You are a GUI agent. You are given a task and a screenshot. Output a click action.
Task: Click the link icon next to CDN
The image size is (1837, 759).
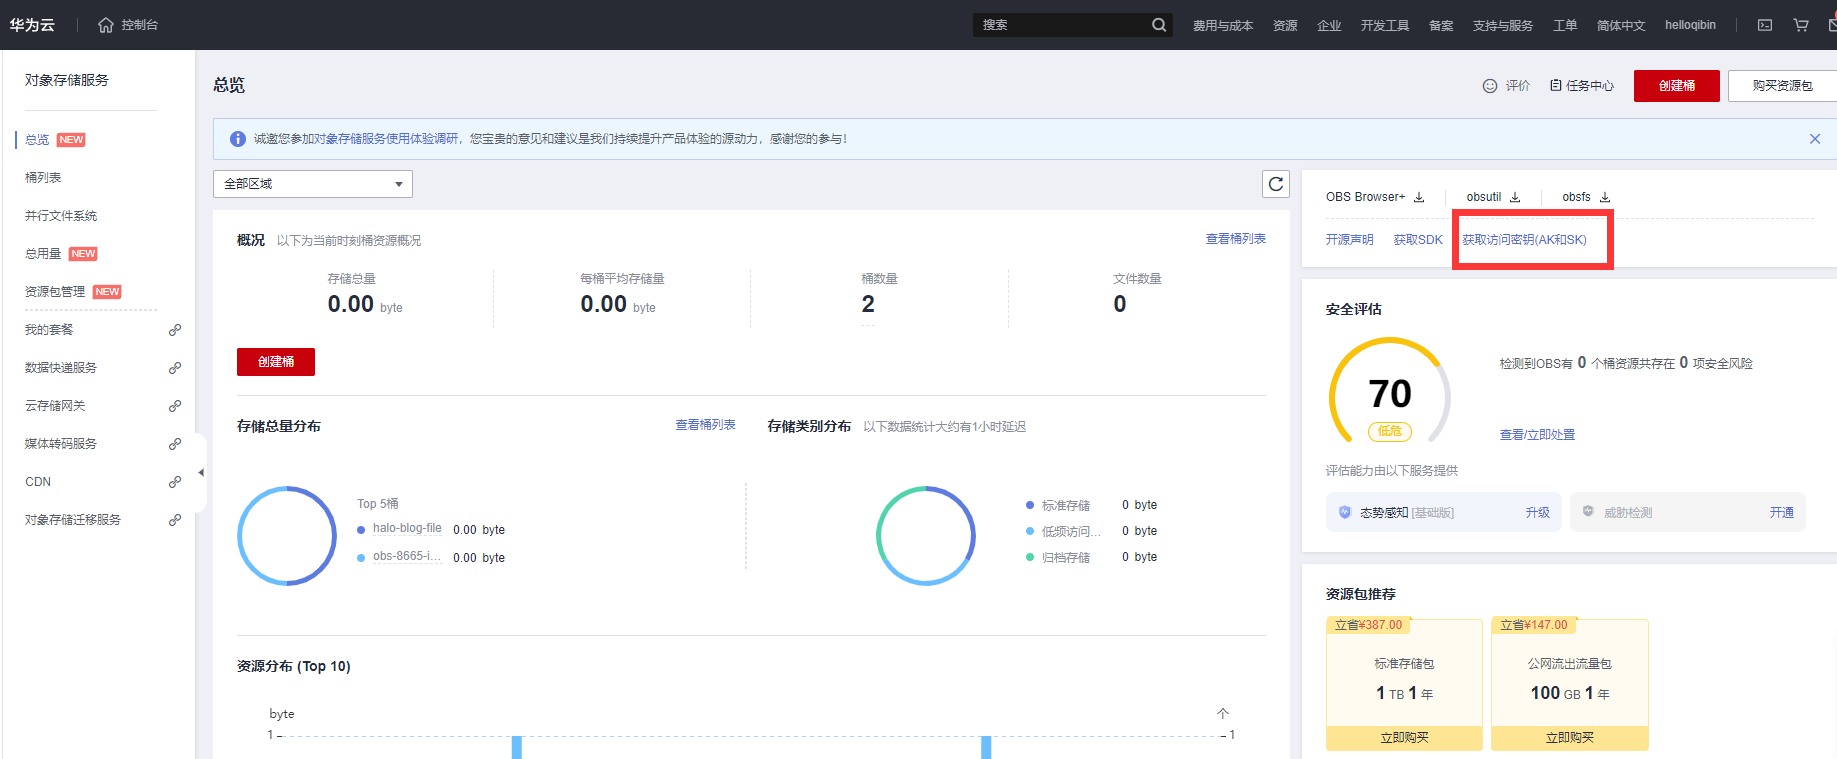tap(175, 482)
